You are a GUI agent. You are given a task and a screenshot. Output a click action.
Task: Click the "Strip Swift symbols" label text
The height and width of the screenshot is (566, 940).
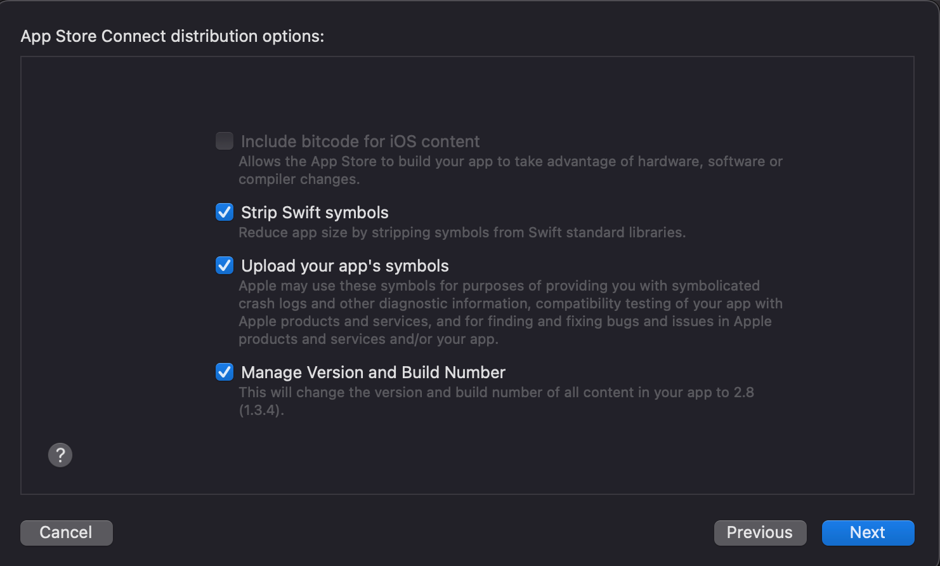point(315,212)
